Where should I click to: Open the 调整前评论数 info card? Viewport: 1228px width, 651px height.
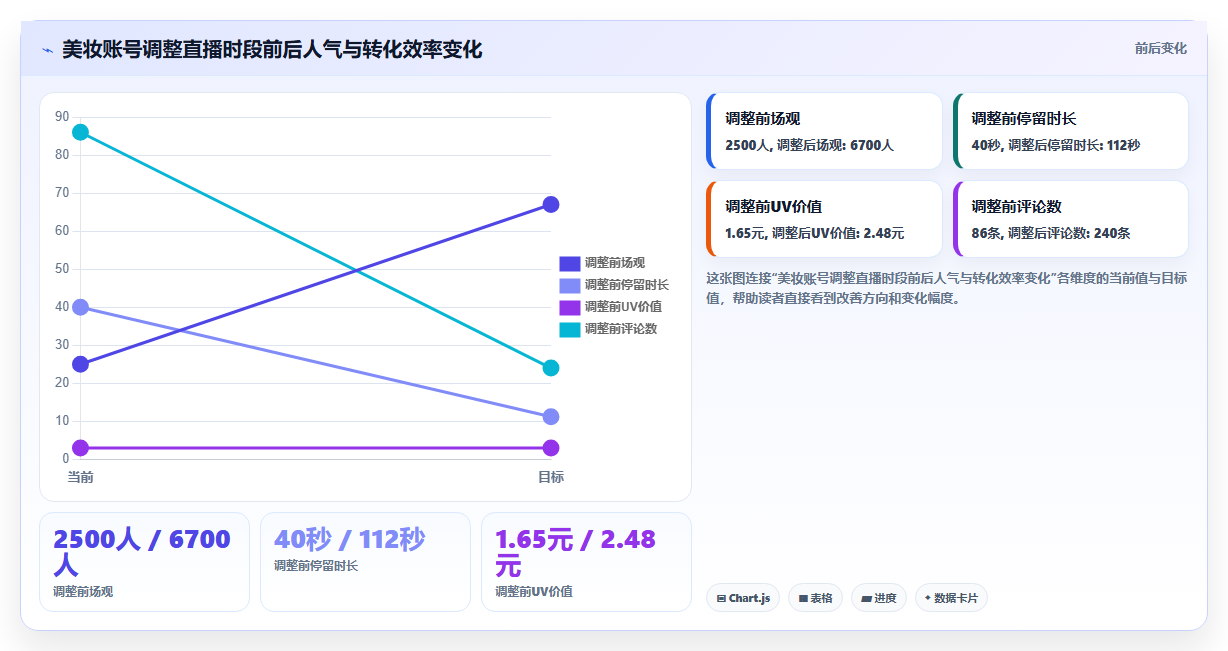point(1070,219)
